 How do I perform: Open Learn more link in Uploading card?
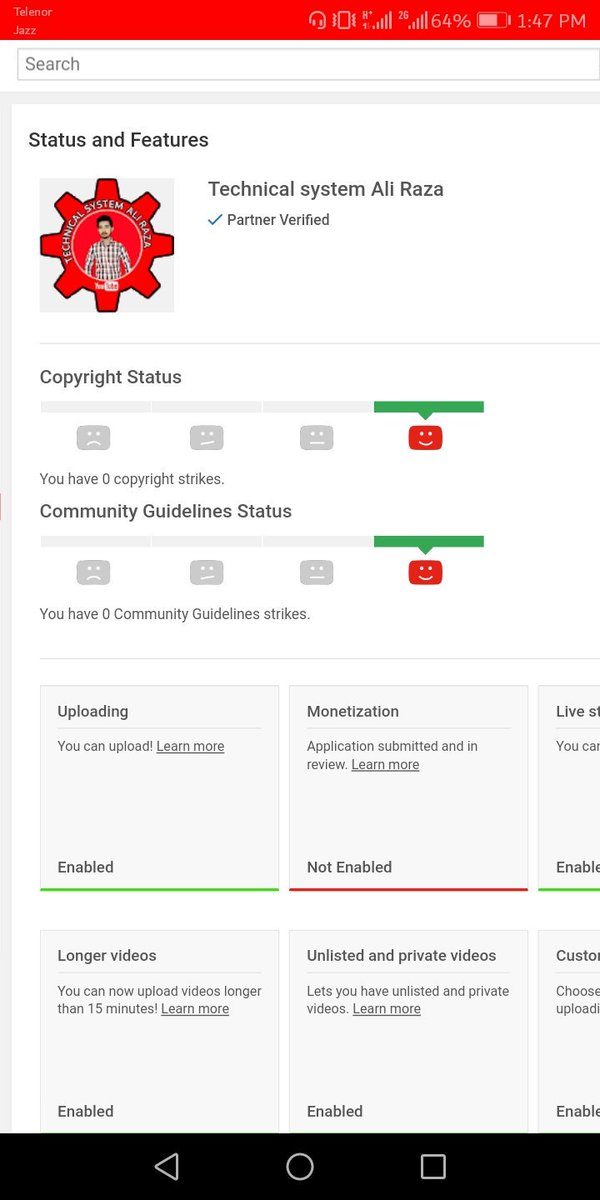(x=190, y=746)
